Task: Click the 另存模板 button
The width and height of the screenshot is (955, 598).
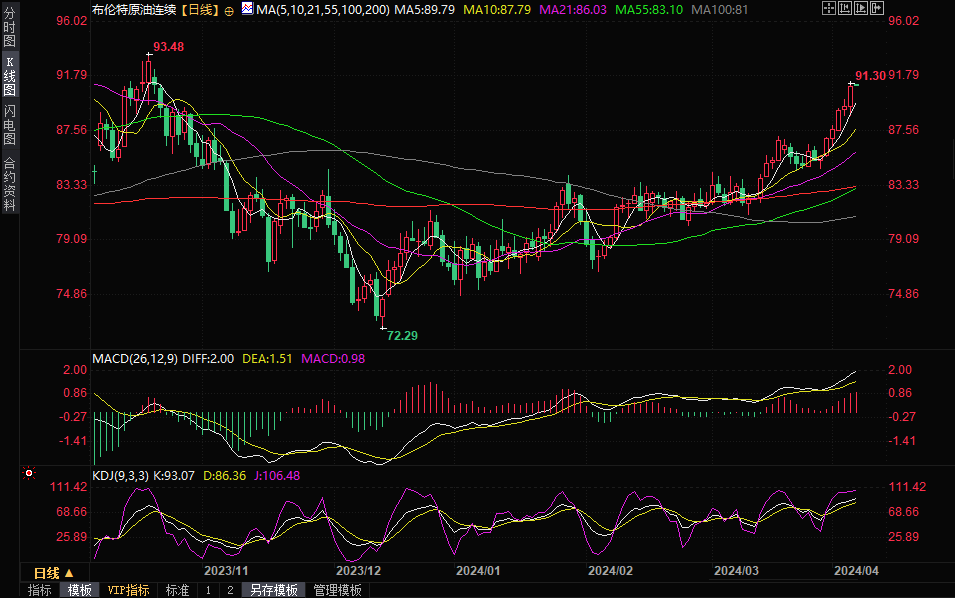Action: [274, 590]
